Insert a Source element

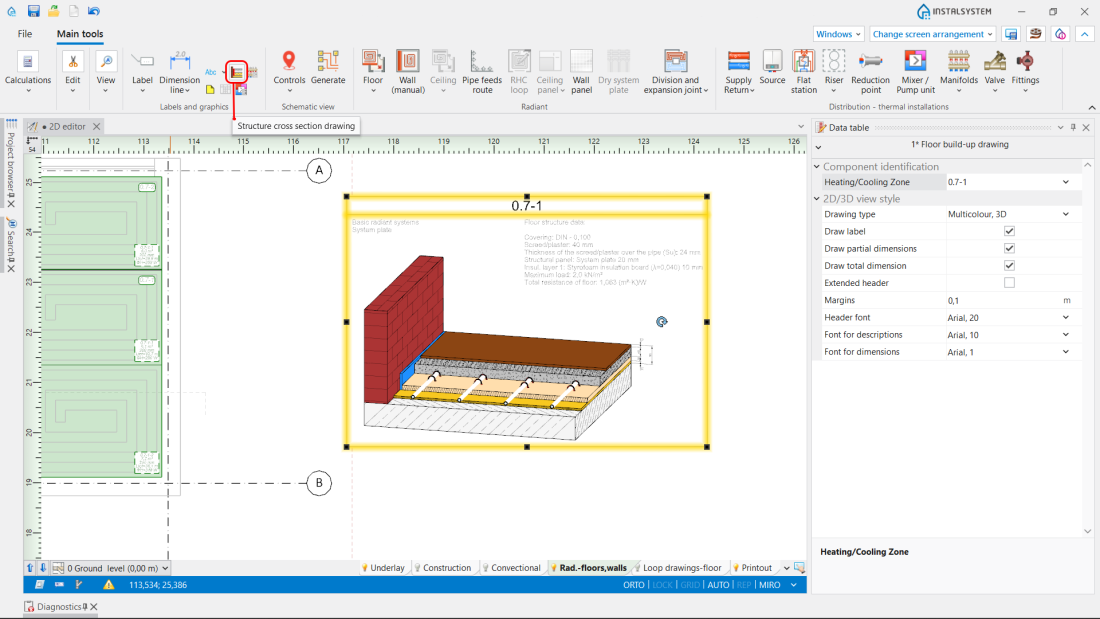772,68
